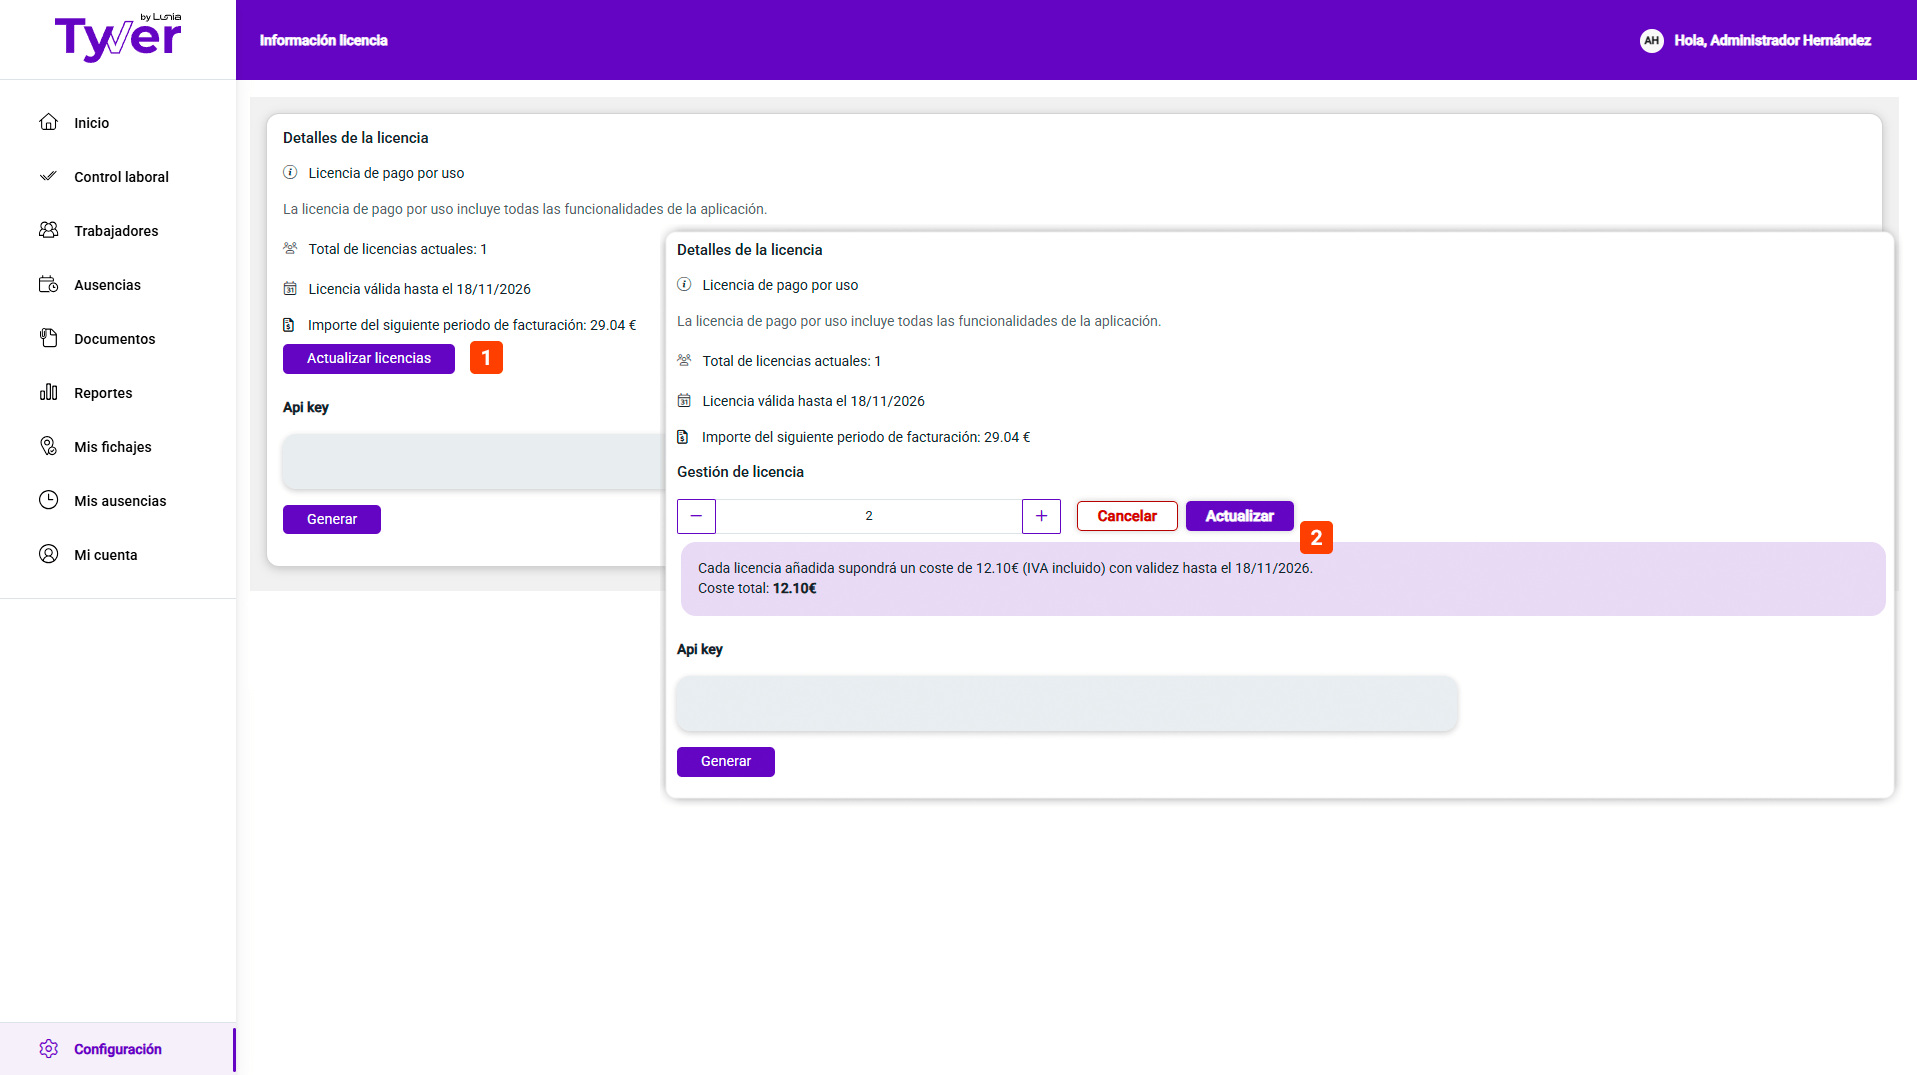The image size is (1917, 1075).
Task: Click the license quantity field showing 2
Action: 869,516
